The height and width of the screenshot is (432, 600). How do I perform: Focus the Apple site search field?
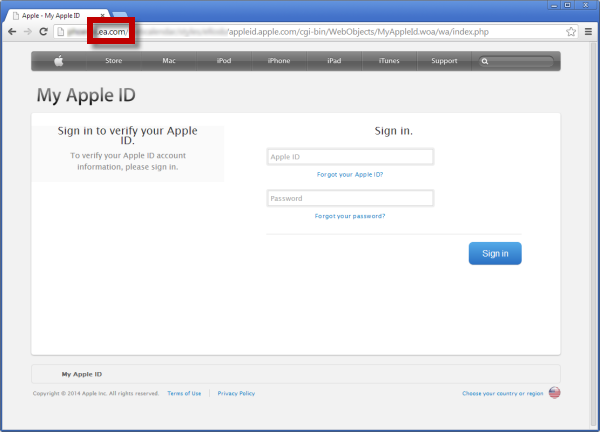pos(516,61)
